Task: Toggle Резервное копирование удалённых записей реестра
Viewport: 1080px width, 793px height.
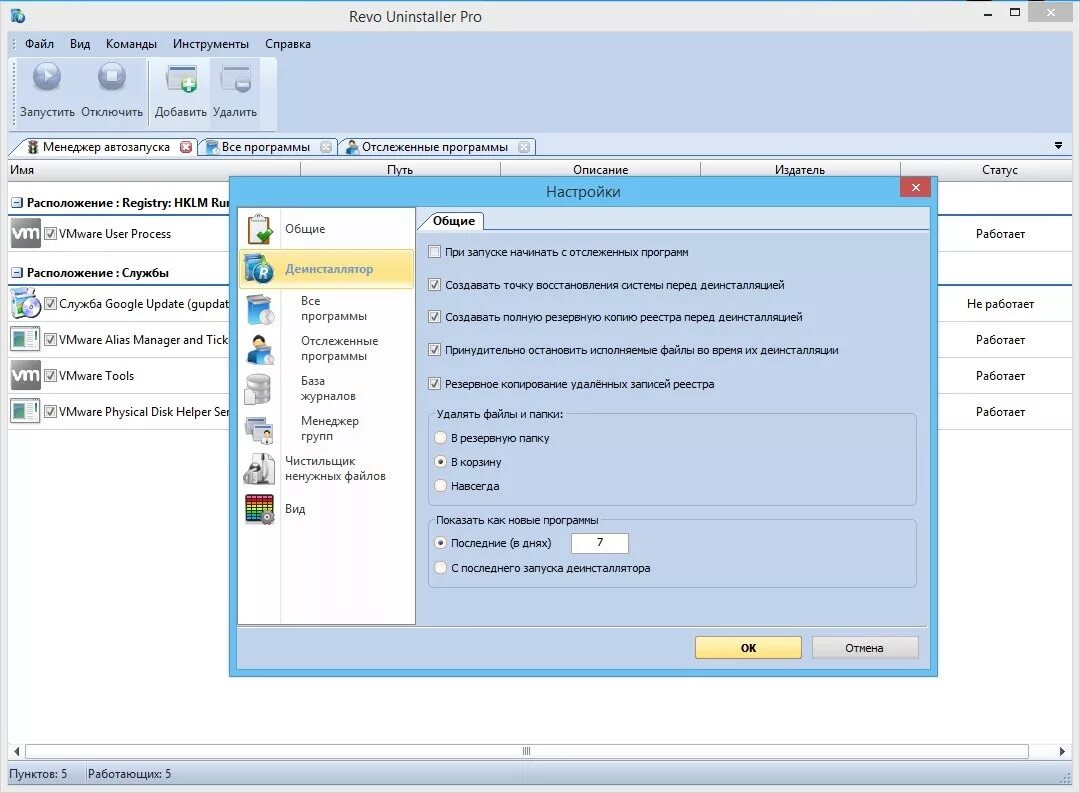Action: click(x=434, y=383)
